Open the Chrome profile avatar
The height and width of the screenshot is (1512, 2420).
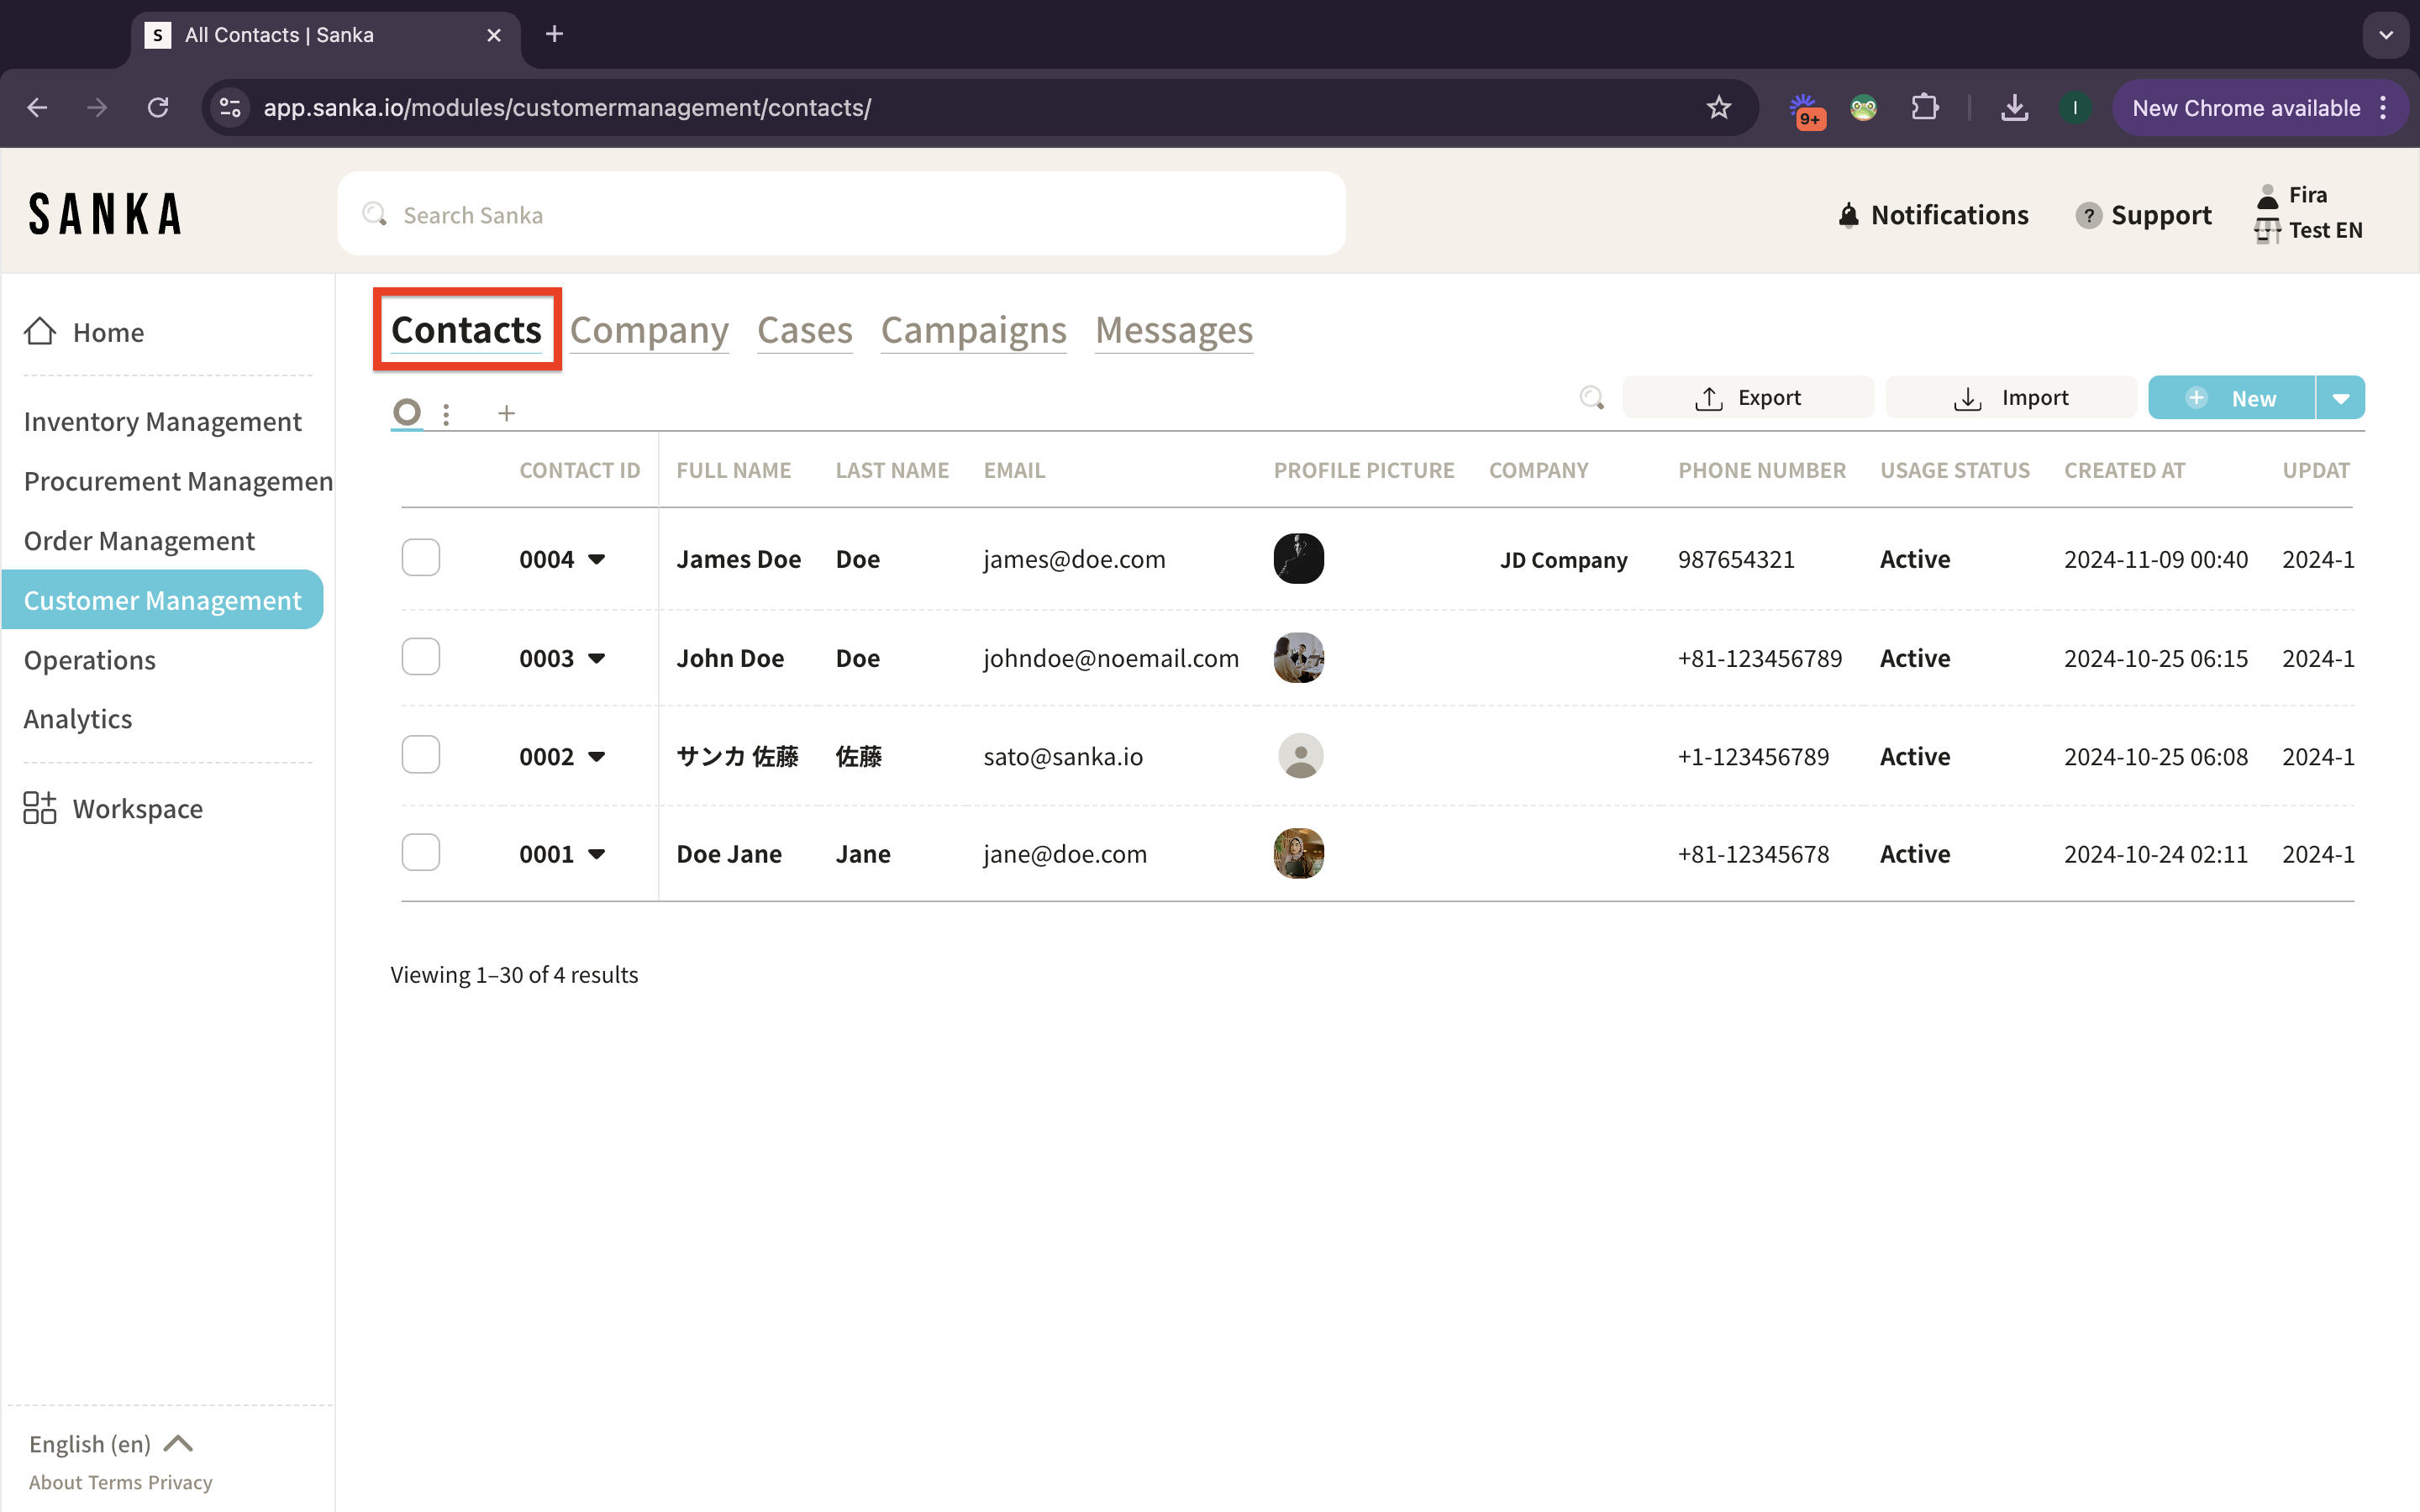click(2075, 108)
